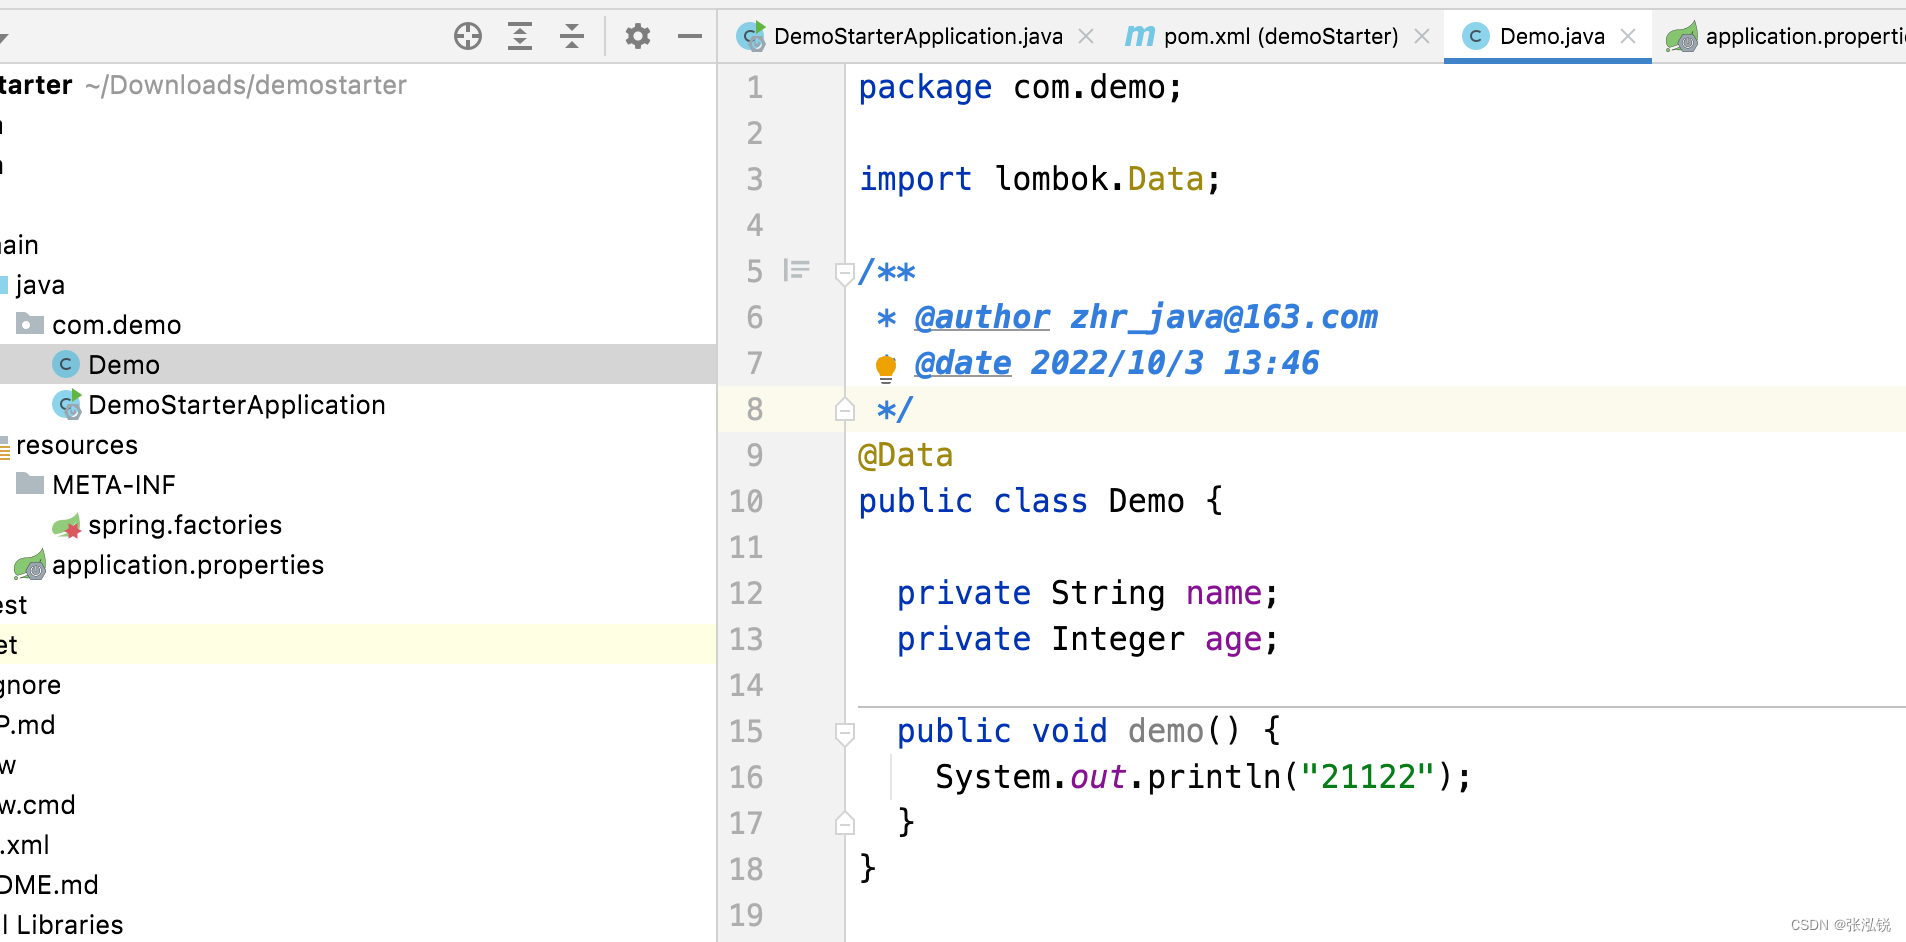The width and height of the screenshot is (1906, 942).
Task: Open project view settings gear
Action: pos(638,37)
